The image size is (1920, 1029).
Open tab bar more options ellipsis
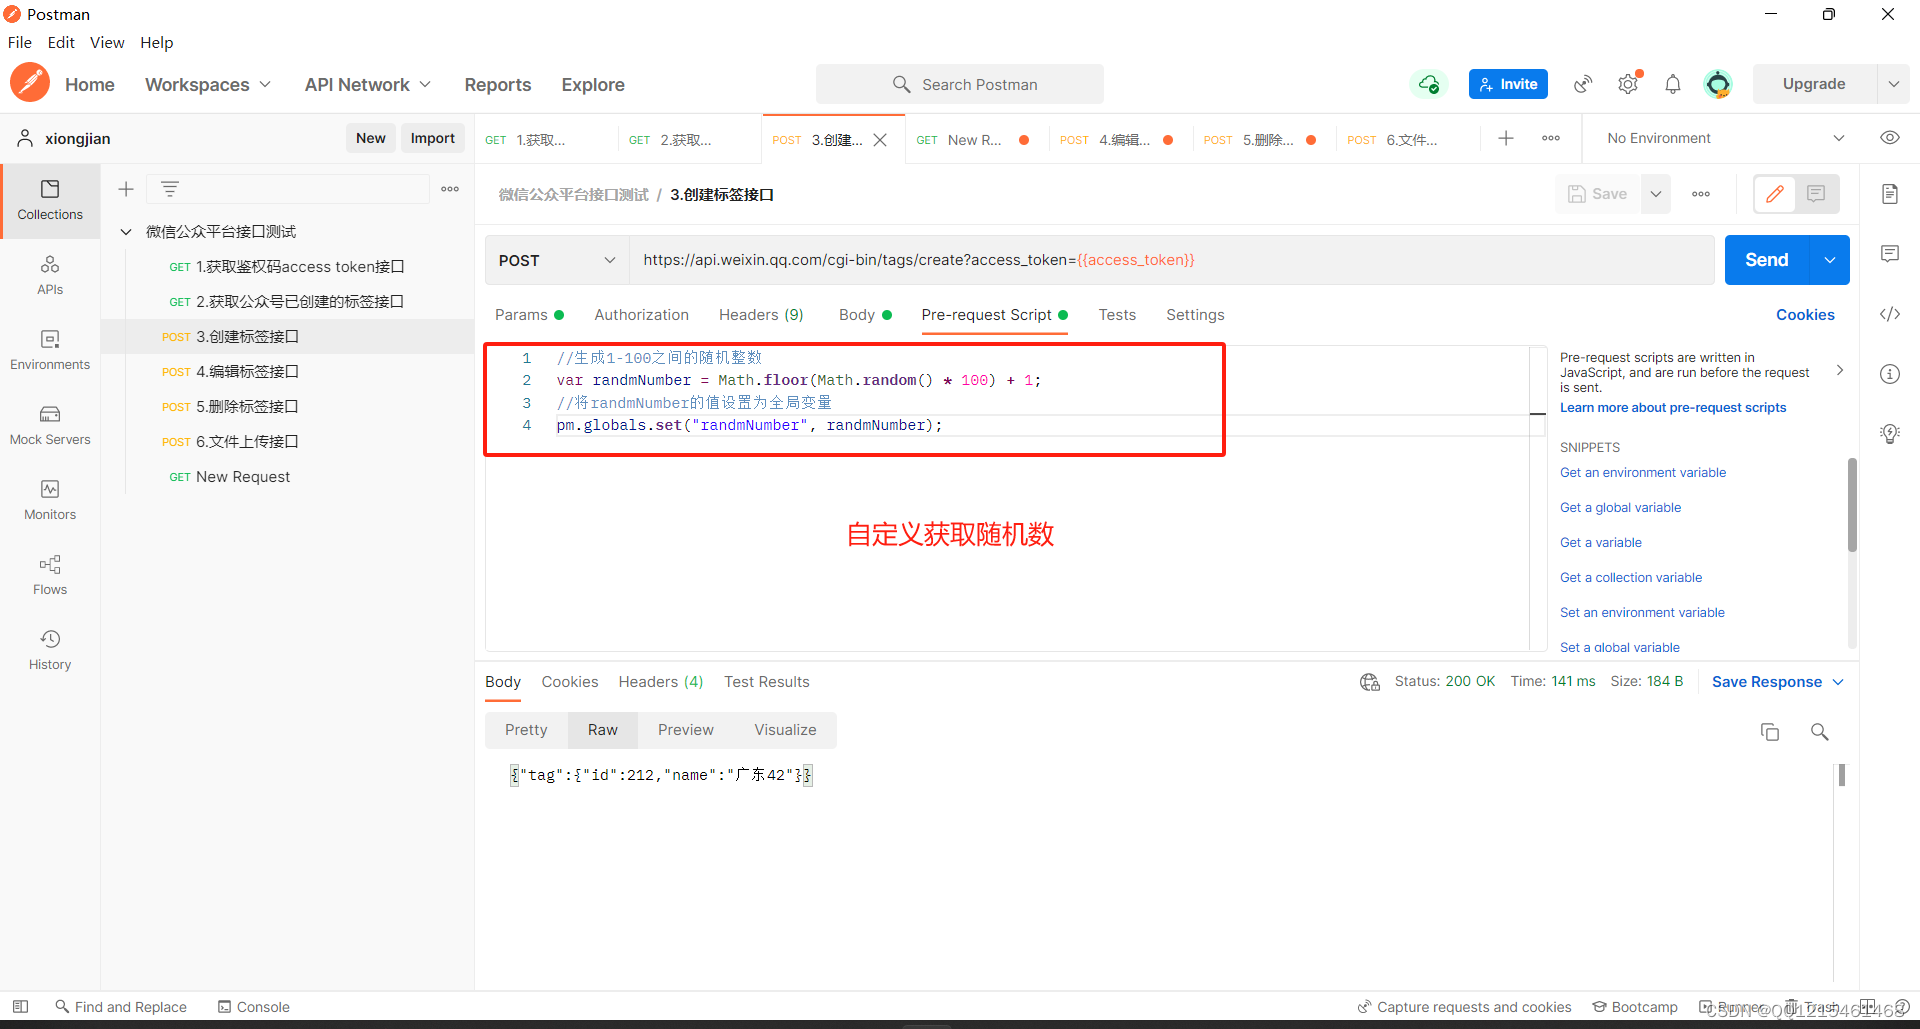point(1551,138)
